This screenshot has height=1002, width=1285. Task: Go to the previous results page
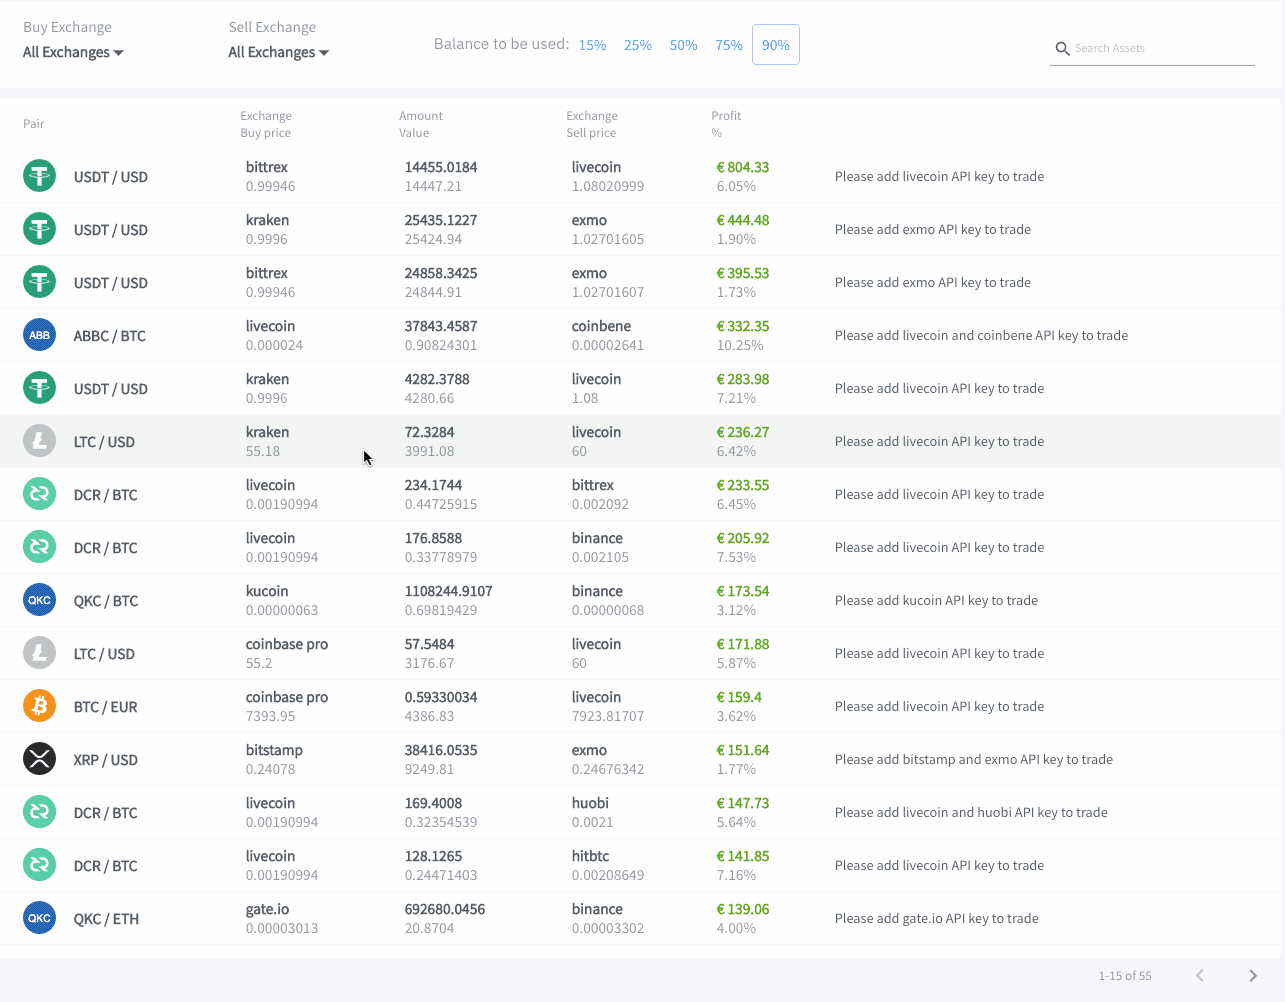(x=1200, y=976)
